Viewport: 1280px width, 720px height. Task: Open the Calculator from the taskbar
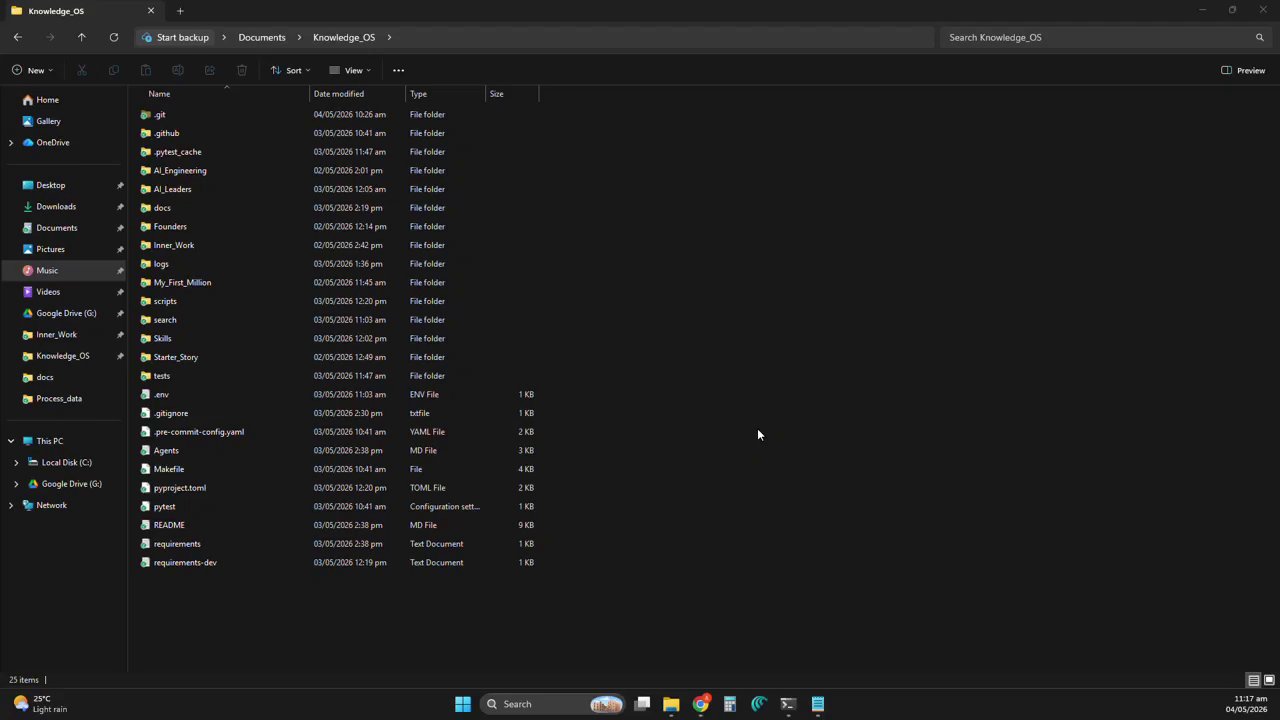click(x=730, y=704)
